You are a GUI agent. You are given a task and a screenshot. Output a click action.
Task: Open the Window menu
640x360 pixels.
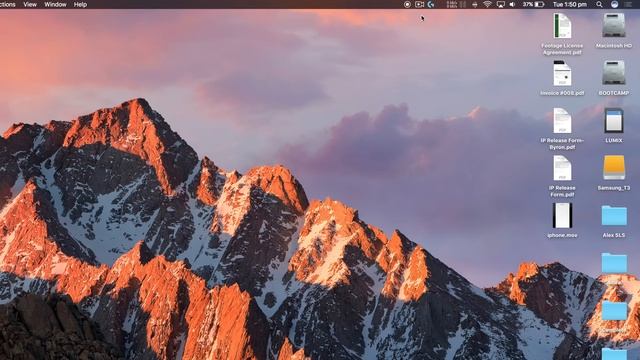(x=55, y=4)
